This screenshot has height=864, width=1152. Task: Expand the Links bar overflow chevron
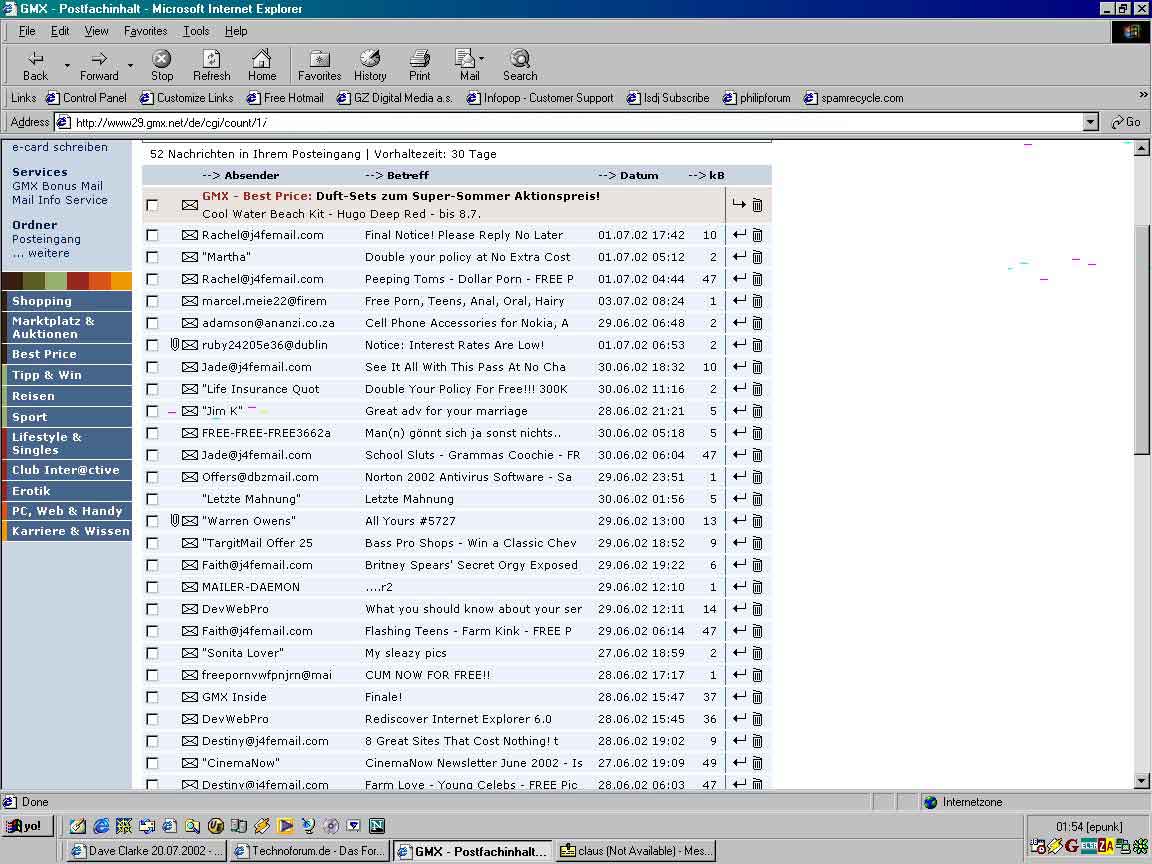[1143, 95]
